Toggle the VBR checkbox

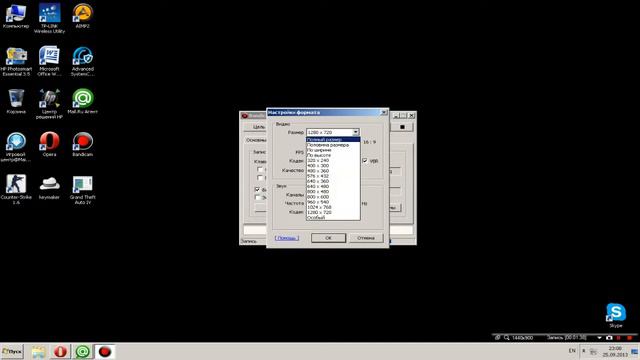pos(365,161)
